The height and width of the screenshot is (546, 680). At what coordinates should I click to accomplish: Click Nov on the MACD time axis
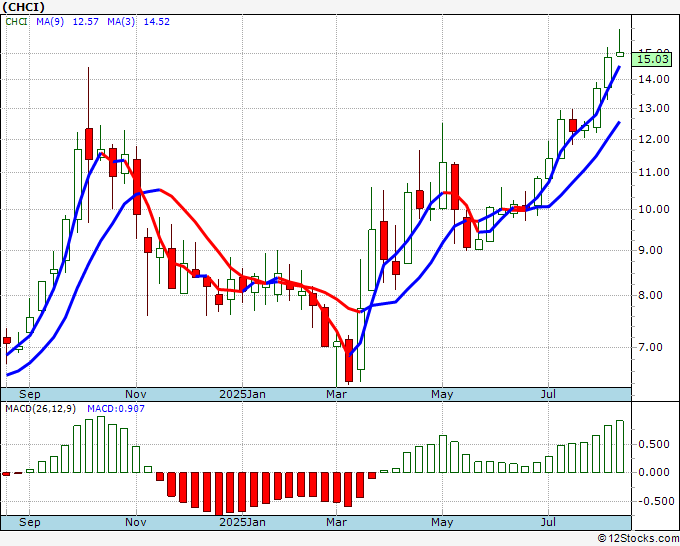[136, 522]
